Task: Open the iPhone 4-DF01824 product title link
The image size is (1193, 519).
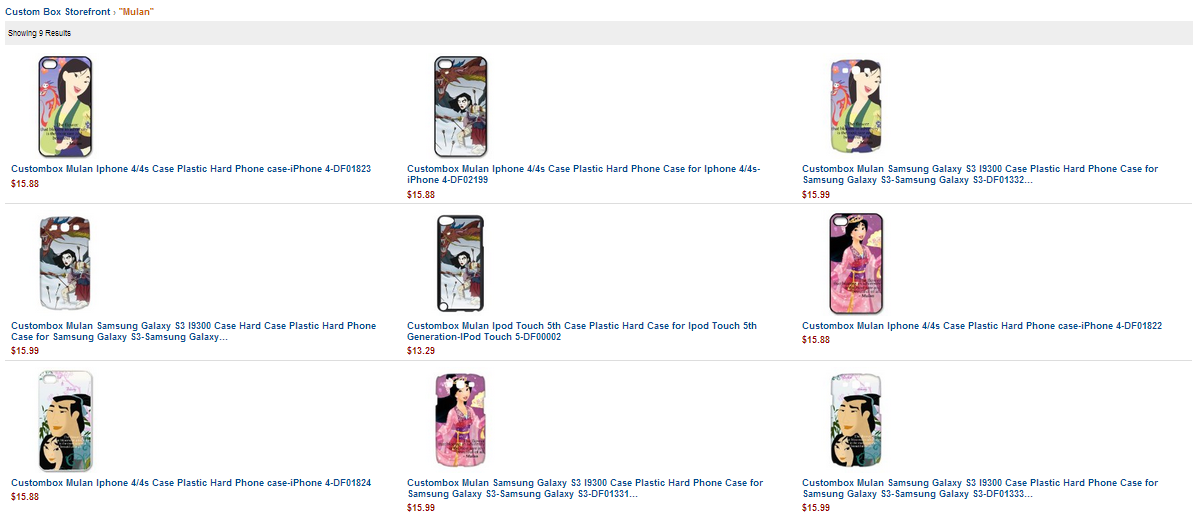Action: coord(191,483)
